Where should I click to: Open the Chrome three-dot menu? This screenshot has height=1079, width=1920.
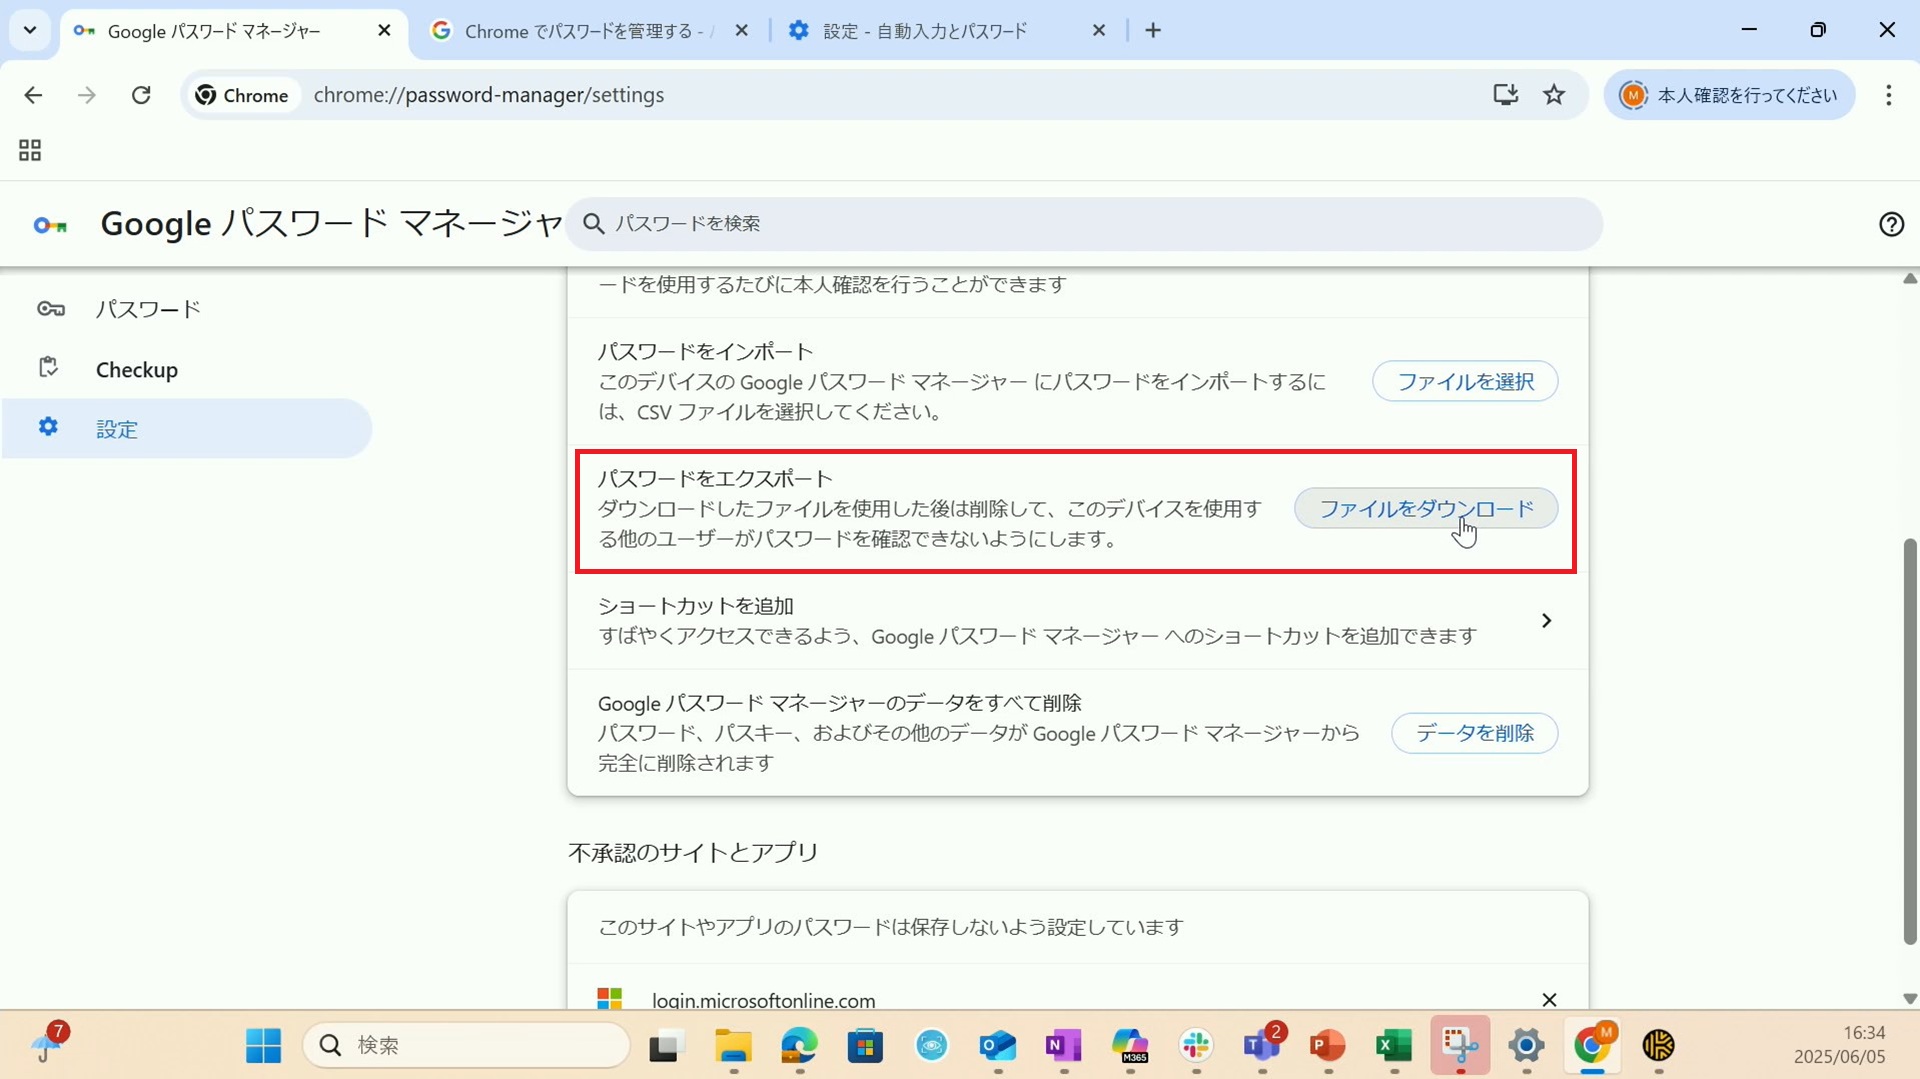[1888, 95]
